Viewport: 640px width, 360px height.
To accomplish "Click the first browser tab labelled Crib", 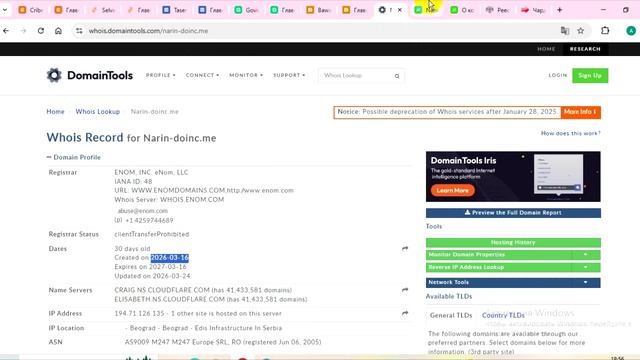I will 31,10.
